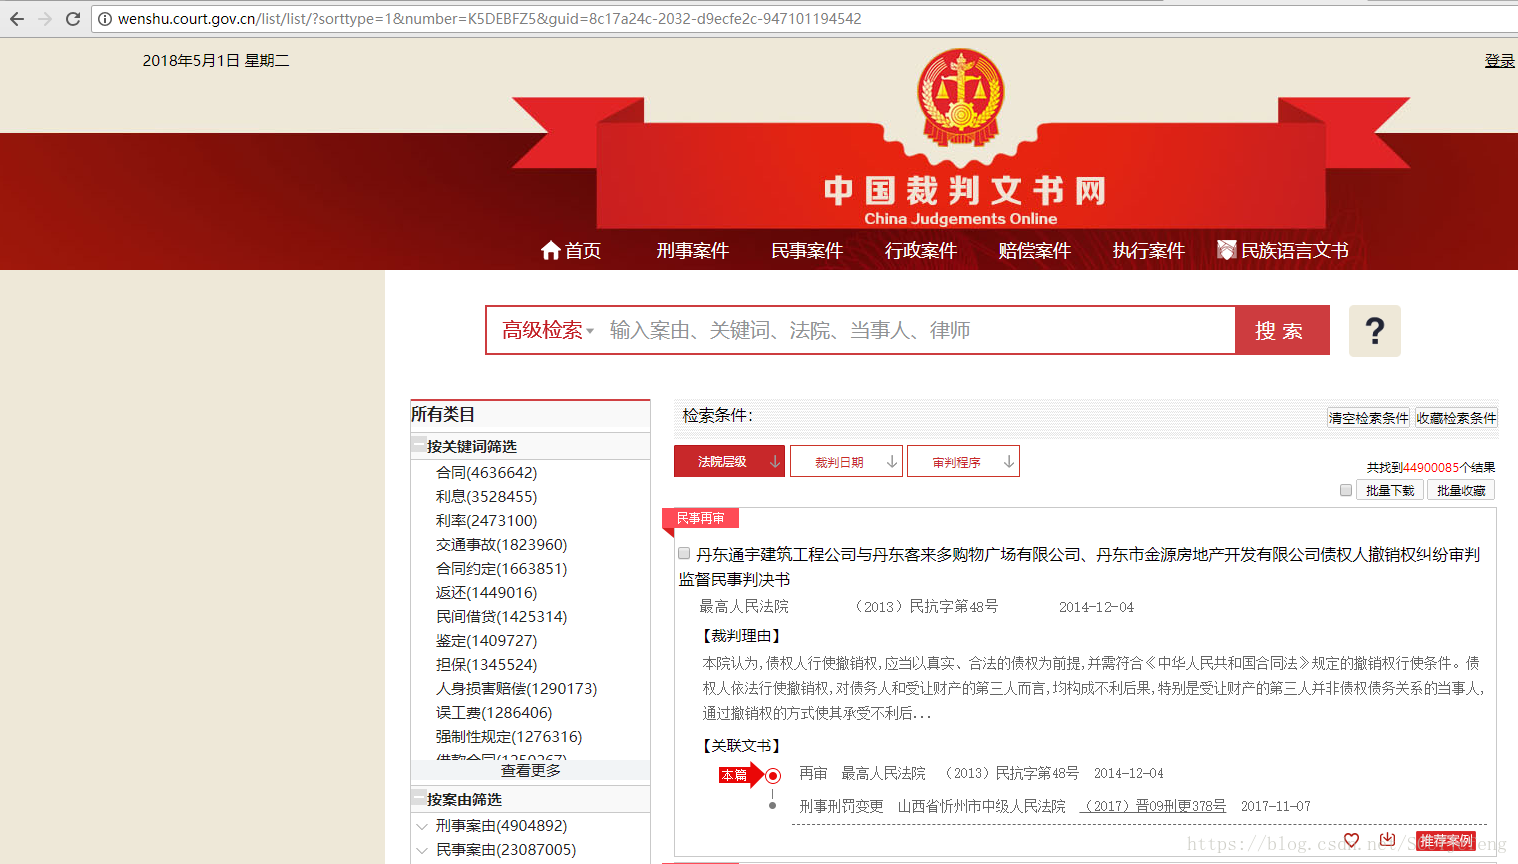
Task: Click the case number （2013）民抗字第48号 under the title
Action: click(926, 606)
